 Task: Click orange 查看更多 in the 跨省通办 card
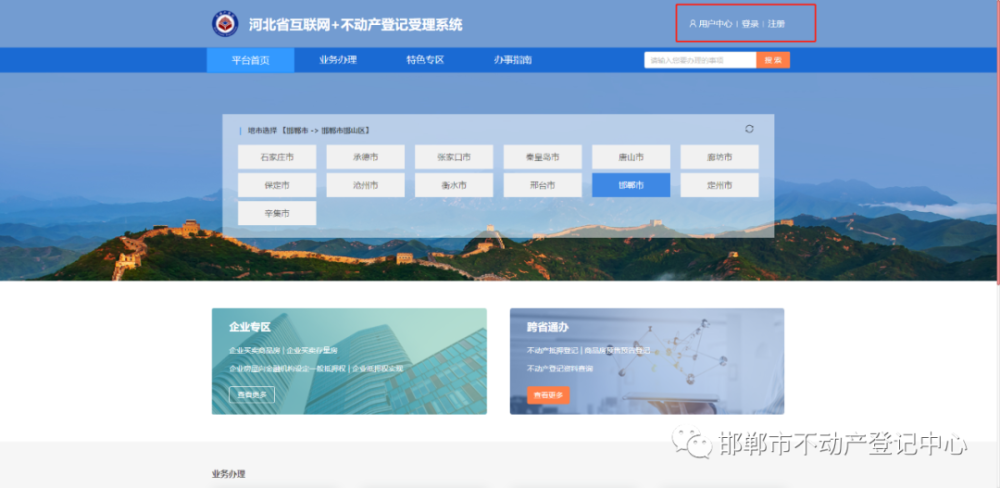pos(548,395)
